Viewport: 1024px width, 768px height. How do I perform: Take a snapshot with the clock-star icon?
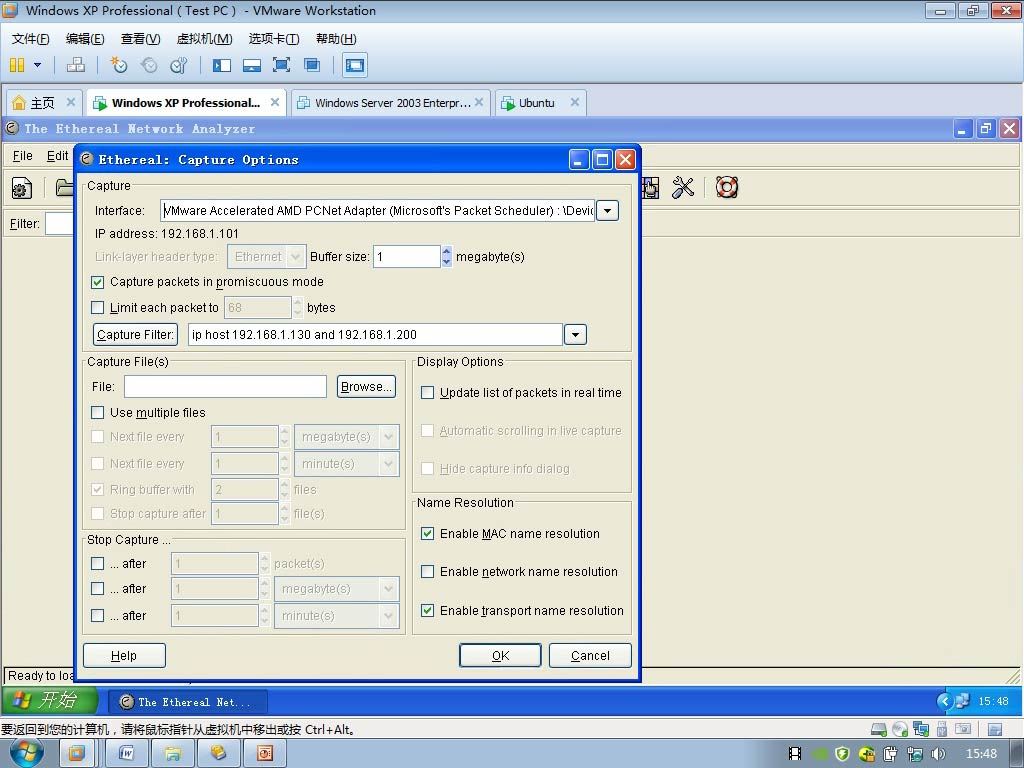pos(118,65)
